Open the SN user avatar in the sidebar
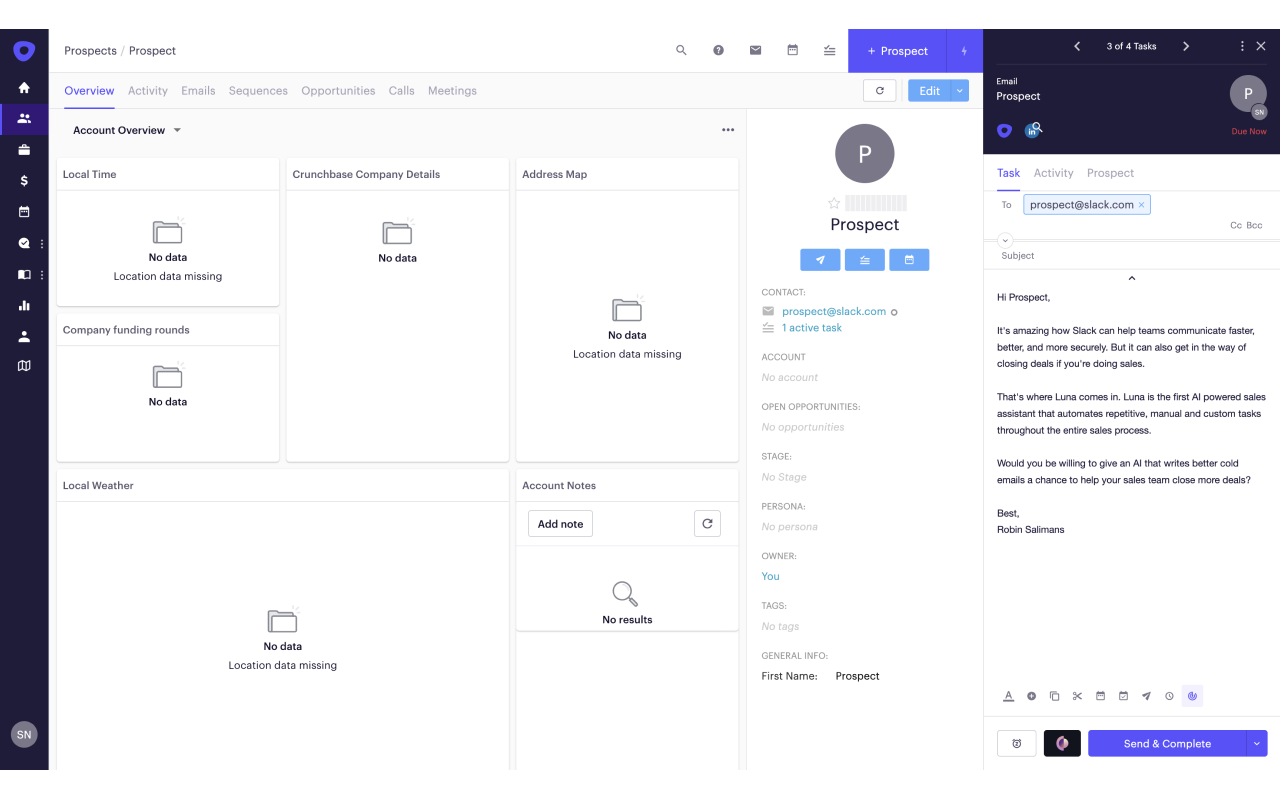 pyautogui.click(x=24, y=734)
